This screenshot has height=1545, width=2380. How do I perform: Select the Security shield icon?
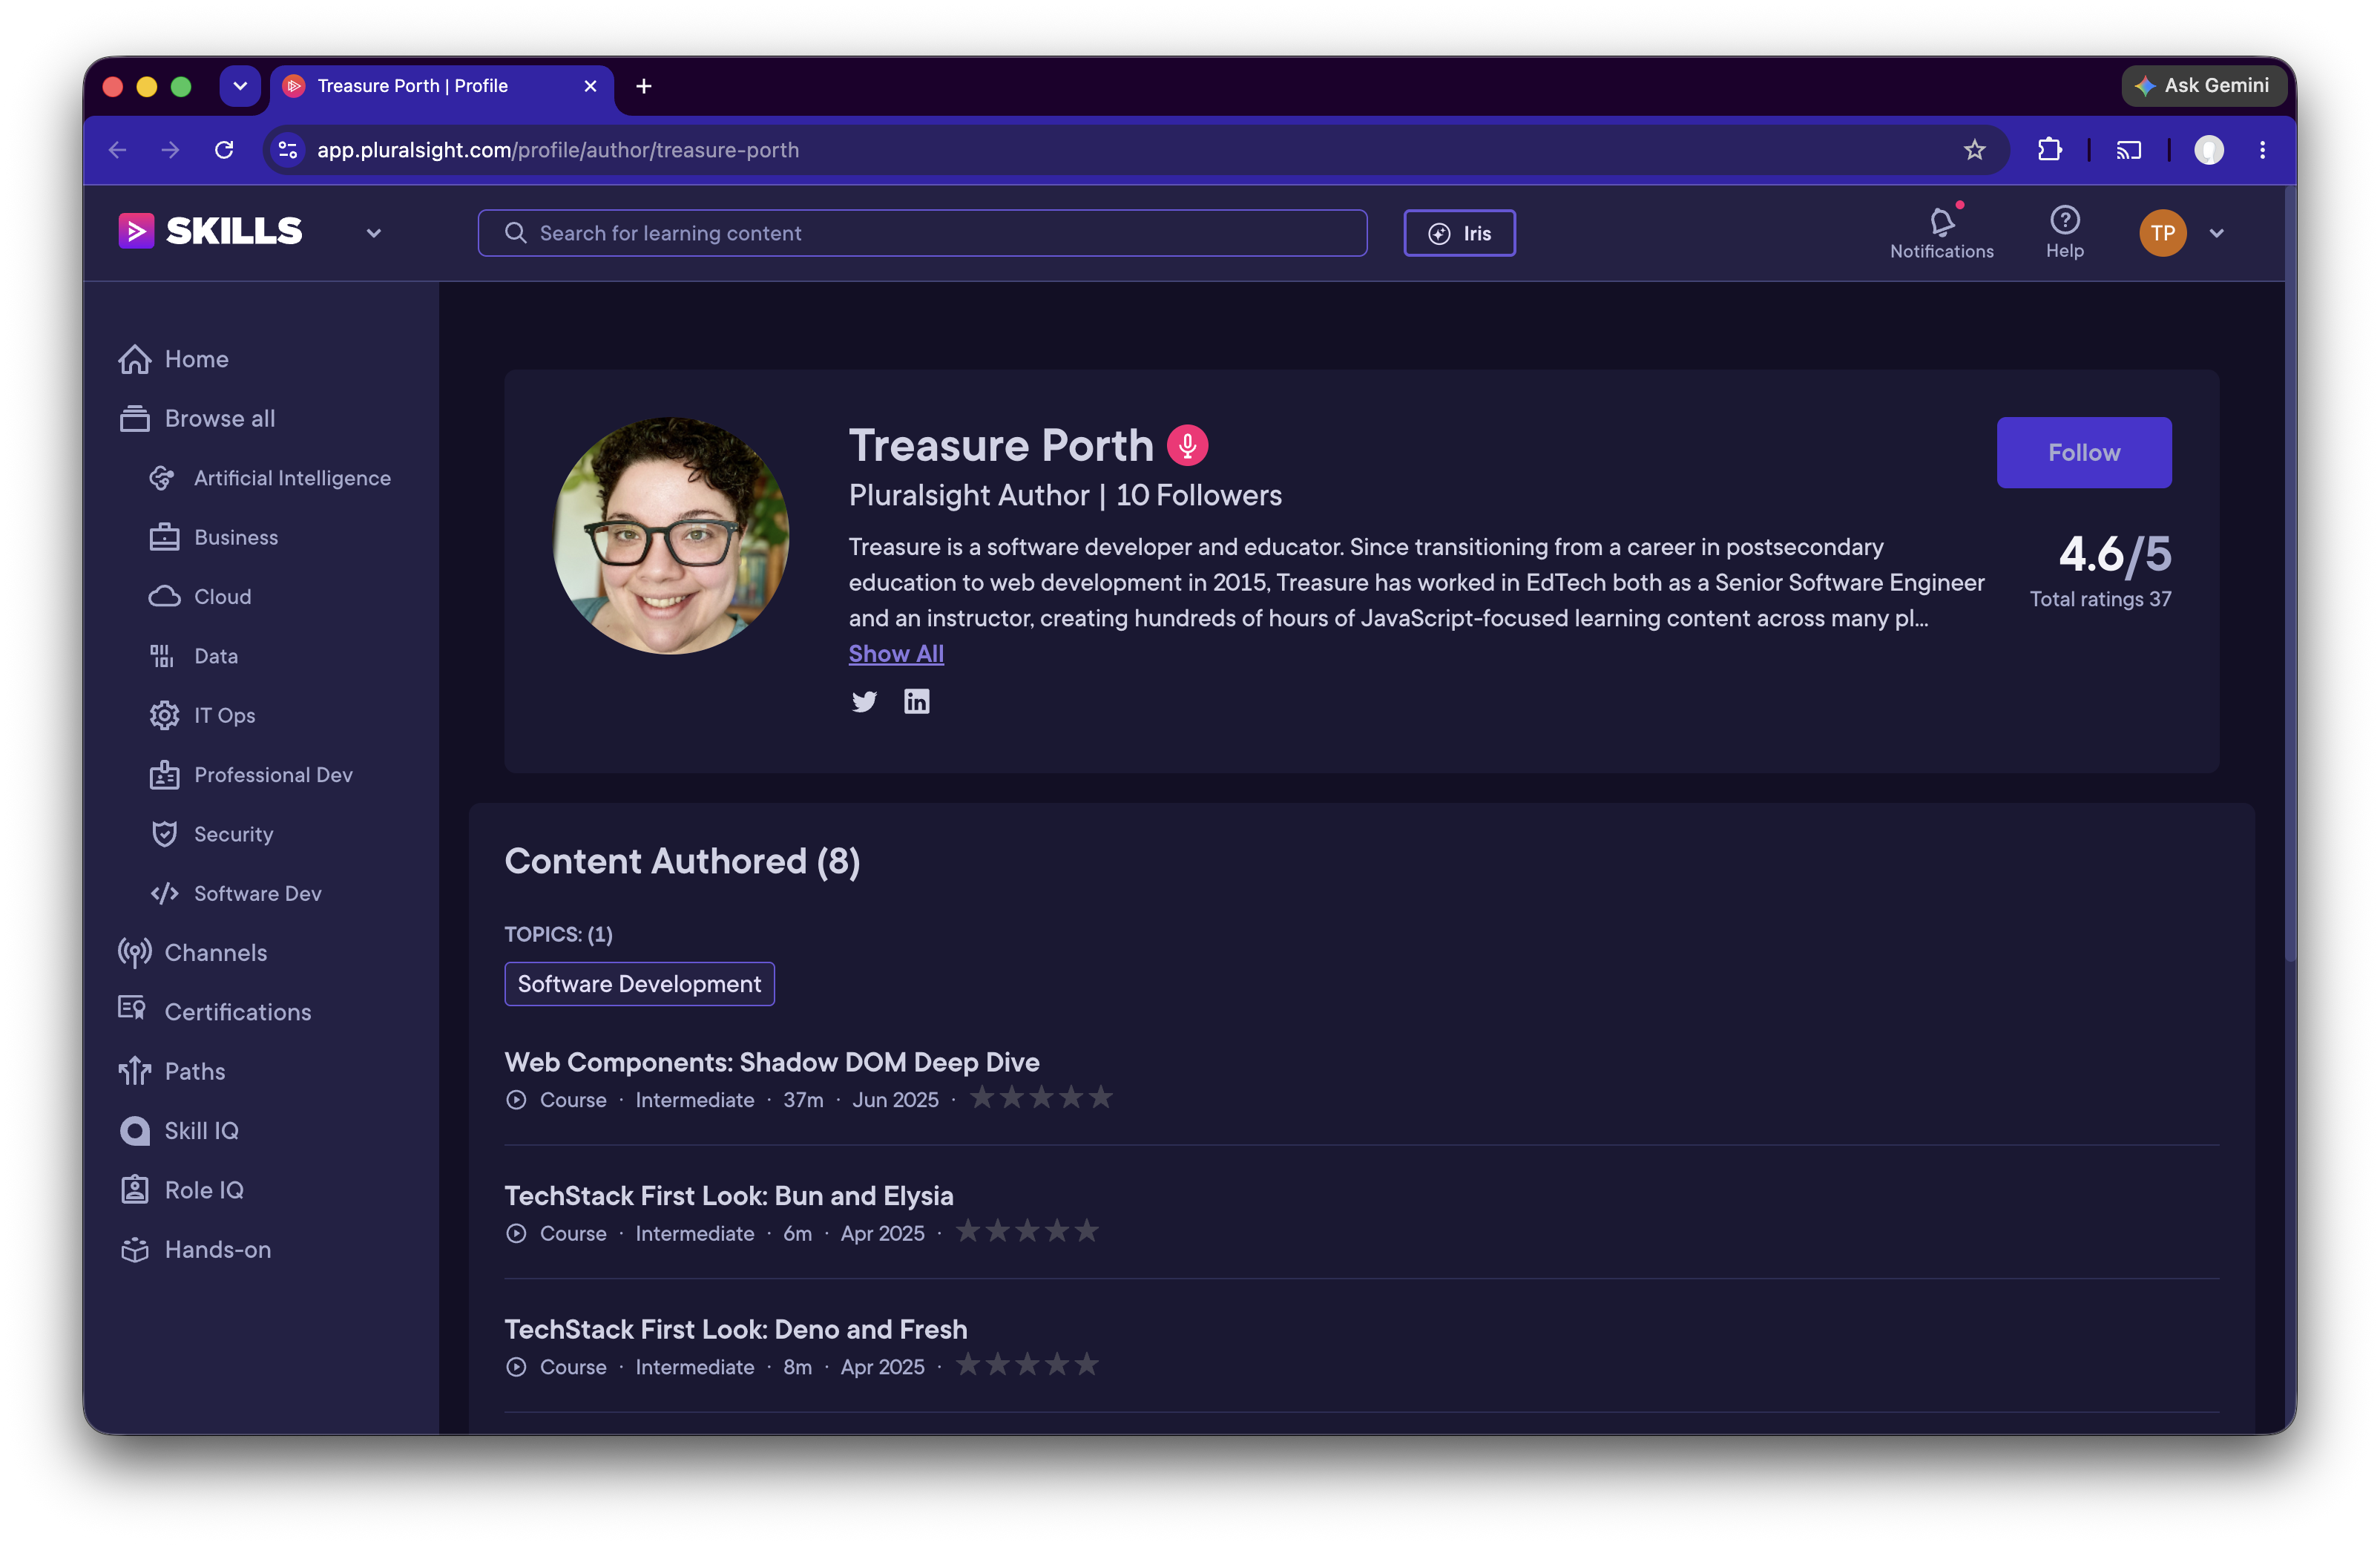(x=164, y=834)
